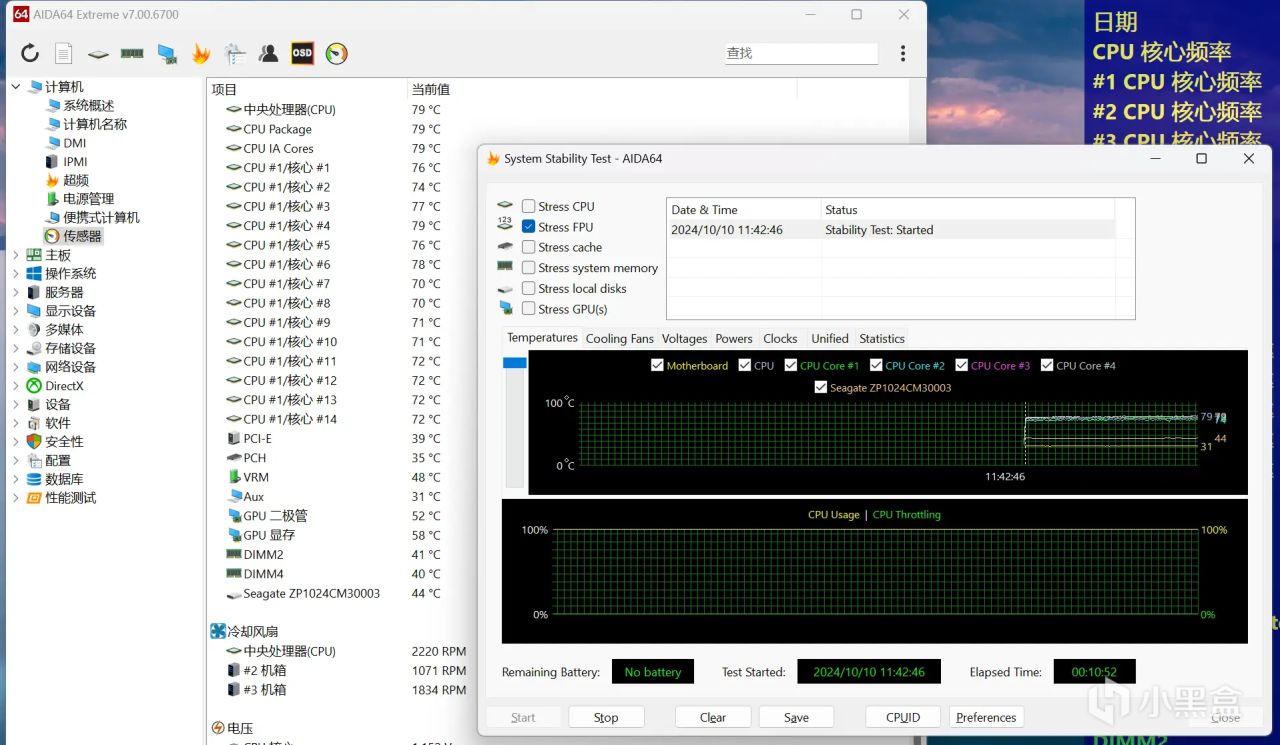Open the Report page icon in toolbar
This screenshot has width=1280, height=745.
[x=64, y=54]
